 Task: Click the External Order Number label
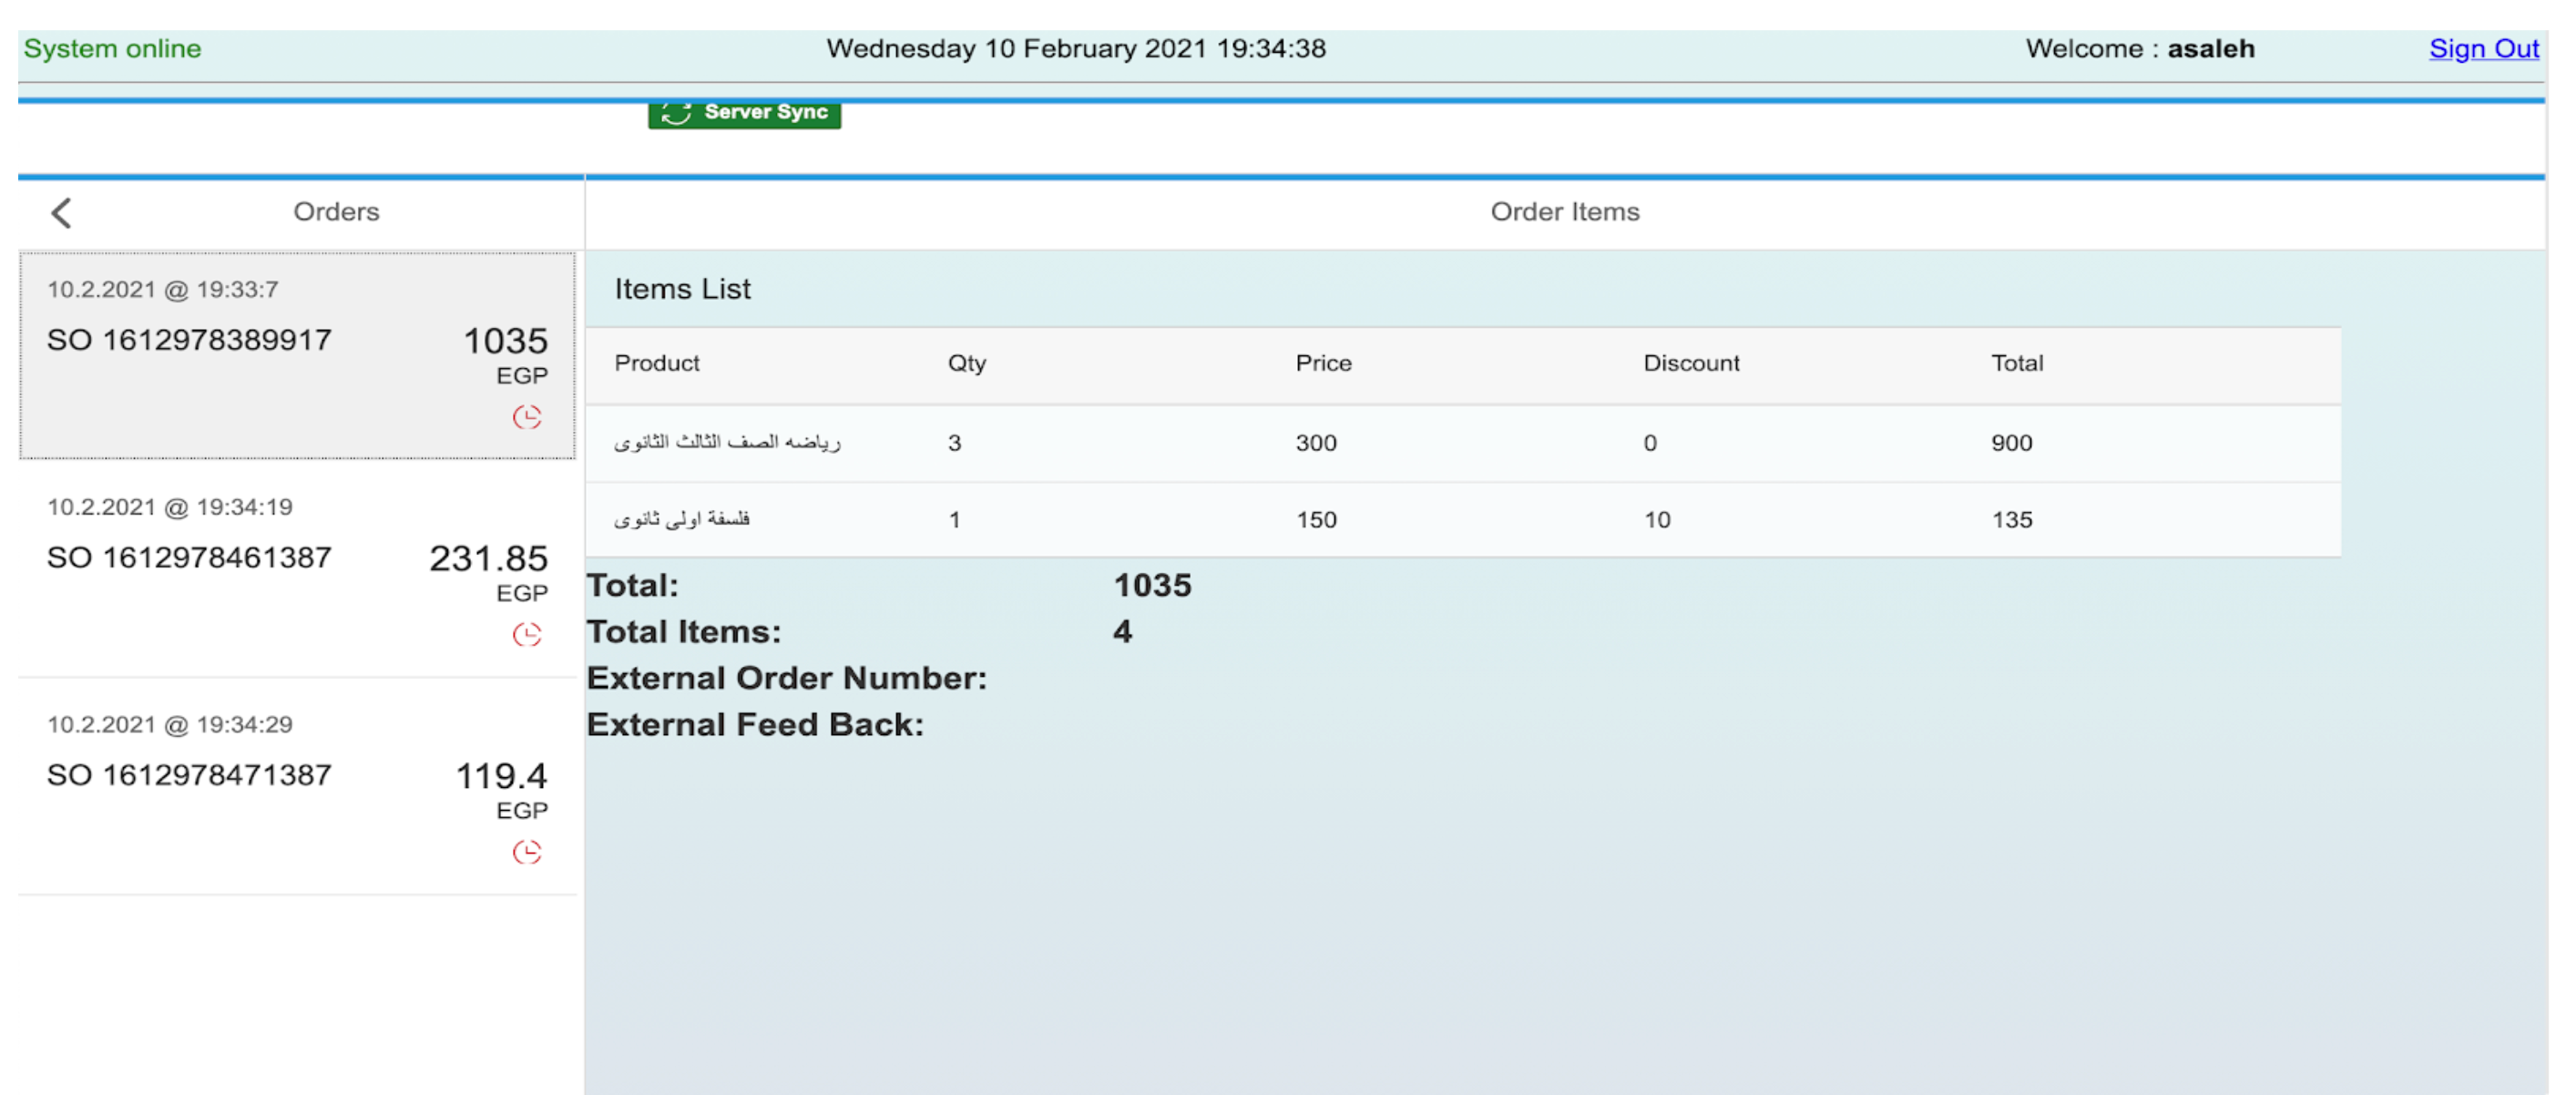pyautogui.click(x=786, y=679)
